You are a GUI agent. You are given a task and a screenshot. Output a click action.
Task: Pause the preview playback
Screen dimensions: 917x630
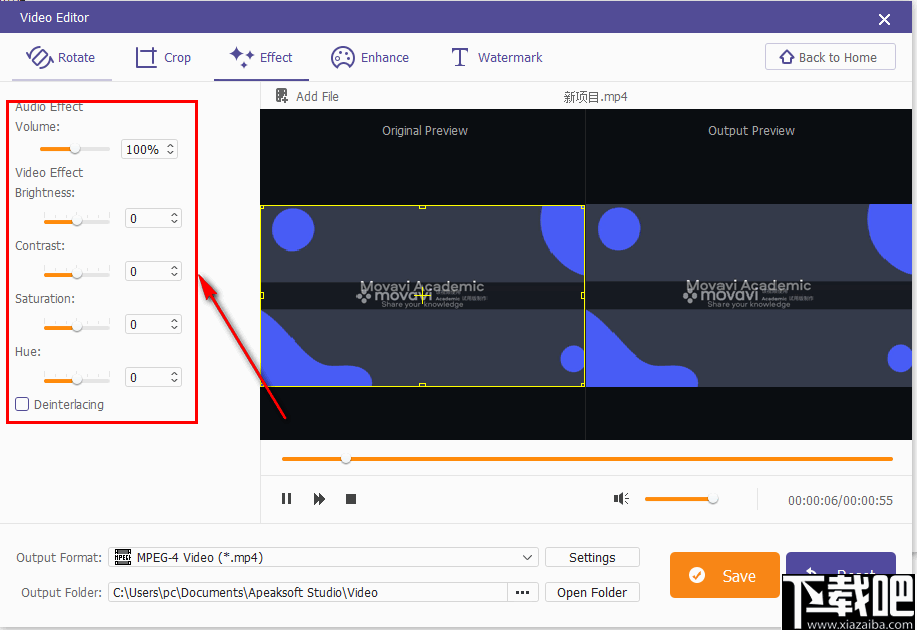(x=286, y=498)
